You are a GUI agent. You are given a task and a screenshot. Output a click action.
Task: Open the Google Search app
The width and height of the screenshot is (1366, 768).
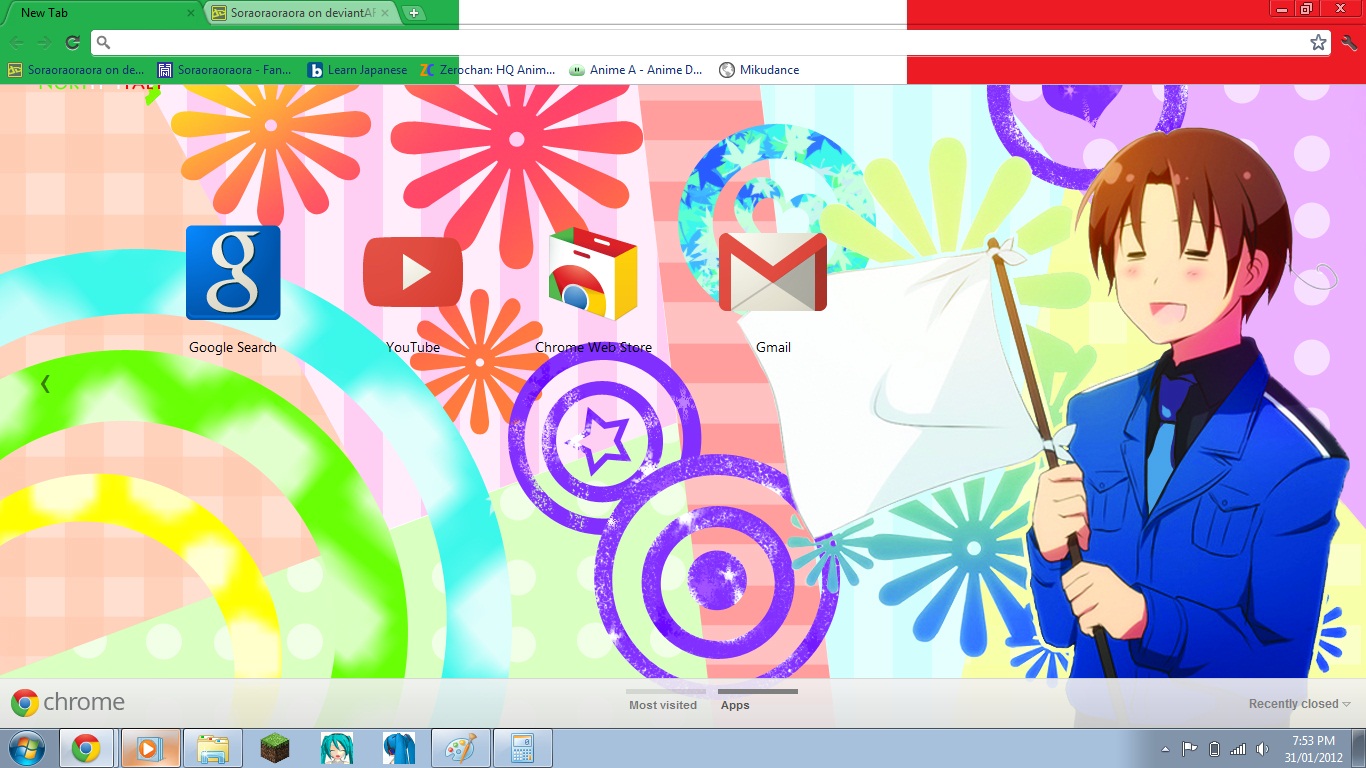(233, 273)
